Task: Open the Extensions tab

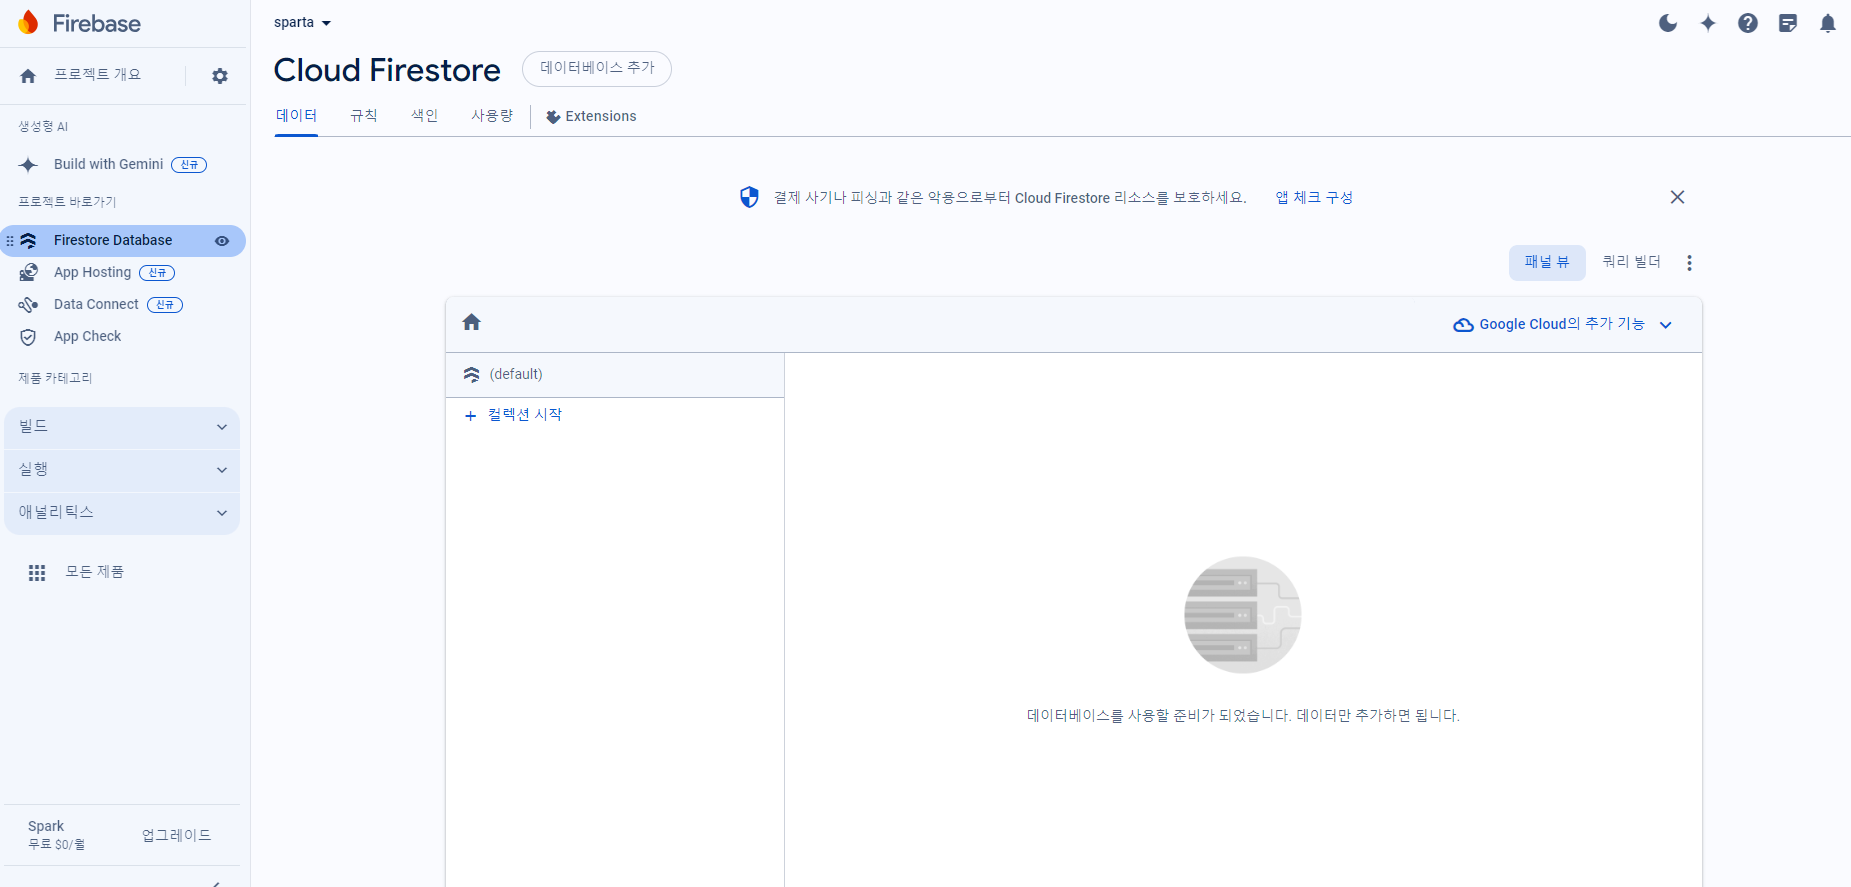Action: coord(591,116)
